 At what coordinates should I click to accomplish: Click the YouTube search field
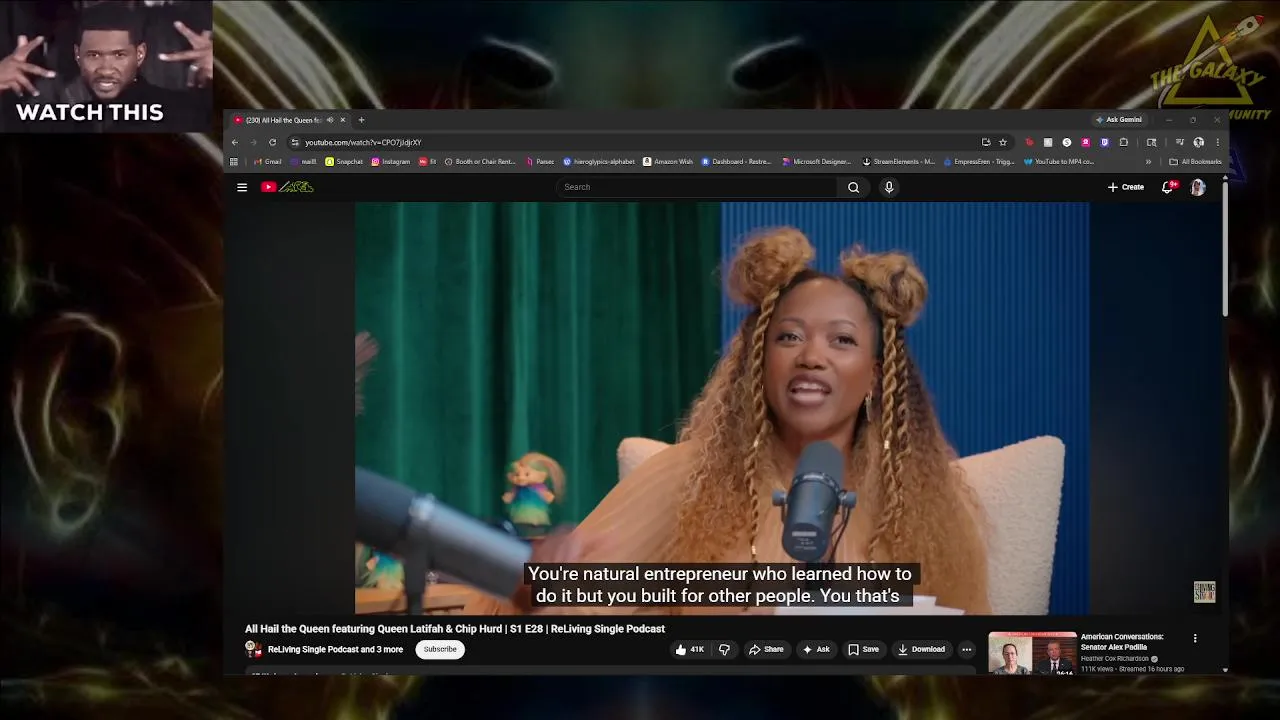pos(696,187)
